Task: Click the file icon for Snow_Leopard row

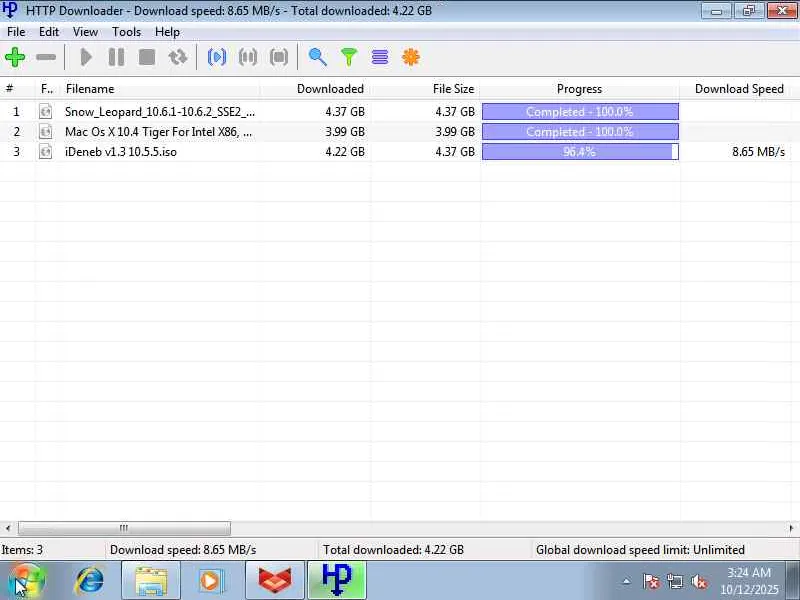Action: click(x=45, y=111)
